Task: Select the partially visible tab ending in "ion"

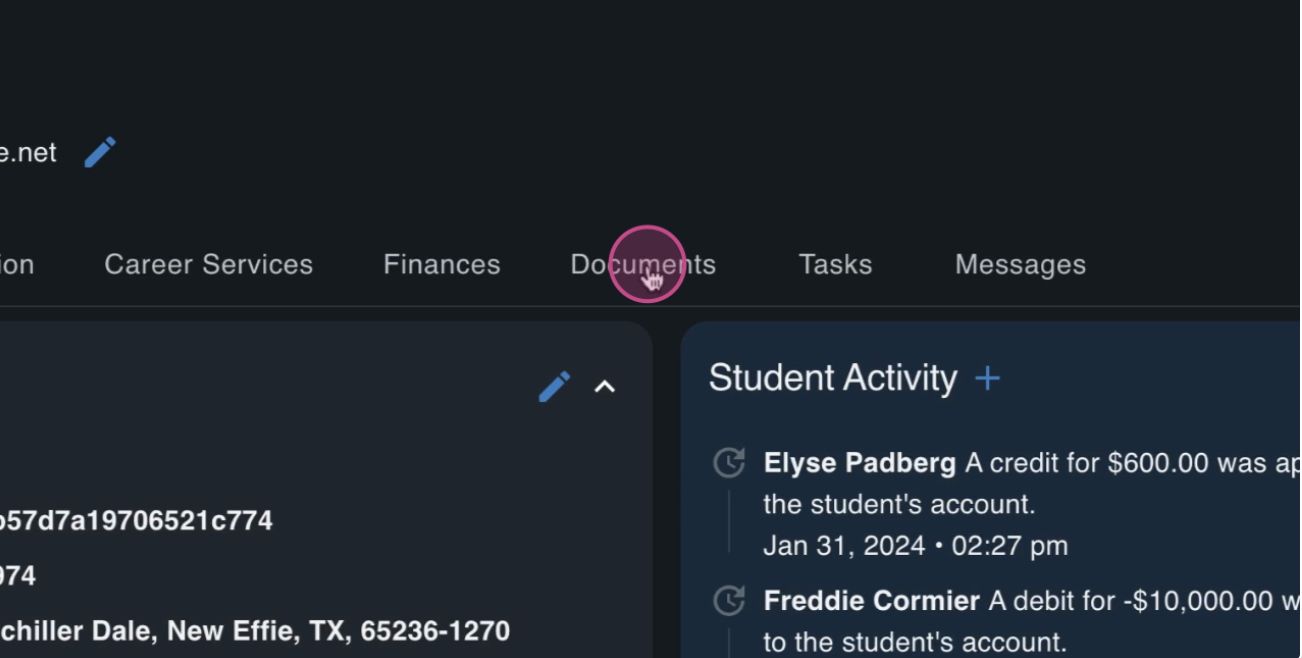Action: (x=17, y=264)
